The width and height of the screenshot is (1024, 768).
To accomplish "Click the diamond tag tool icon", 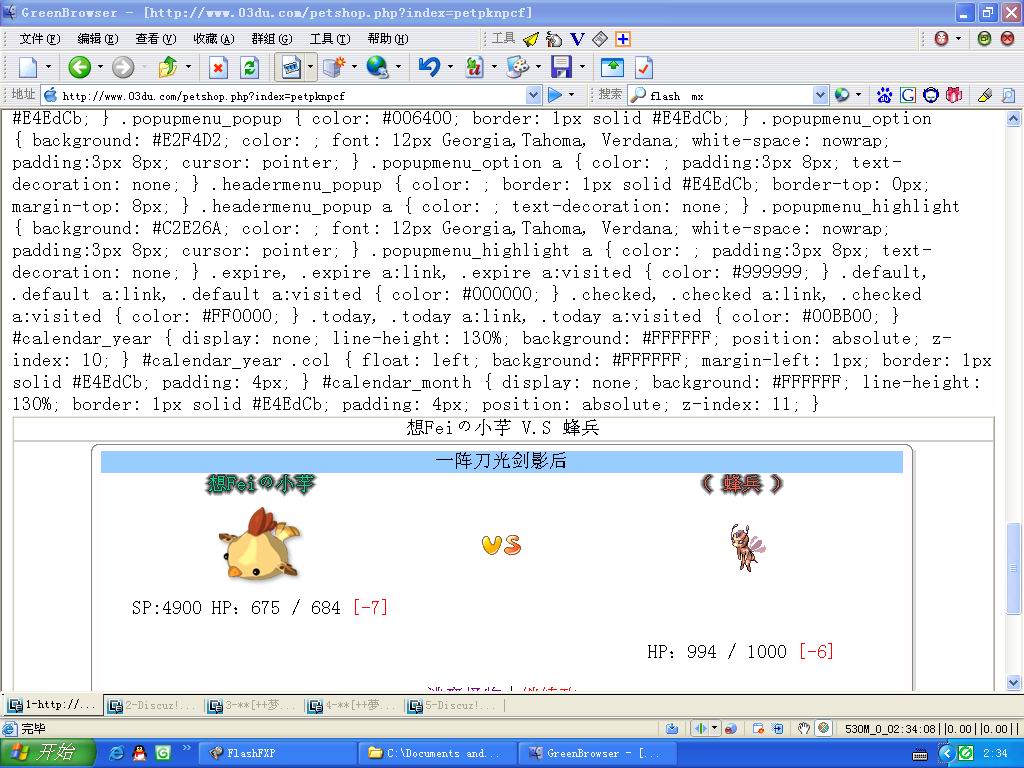I will coord(600,39).
